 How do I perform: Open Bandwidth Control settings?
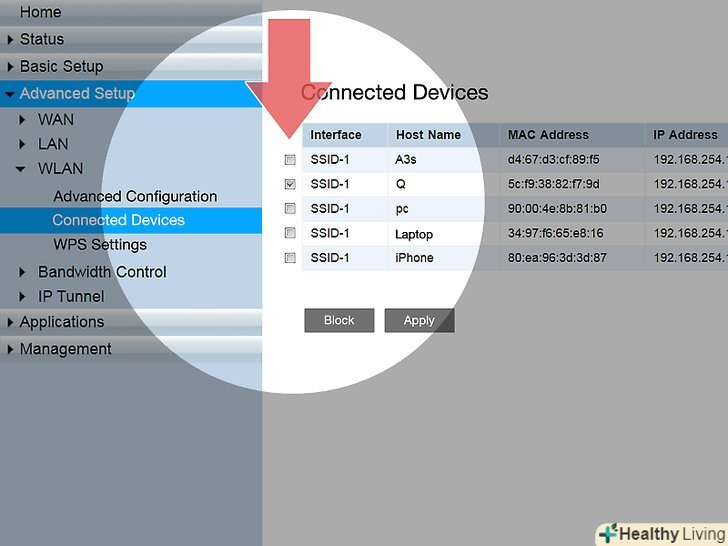click(102, 272)
